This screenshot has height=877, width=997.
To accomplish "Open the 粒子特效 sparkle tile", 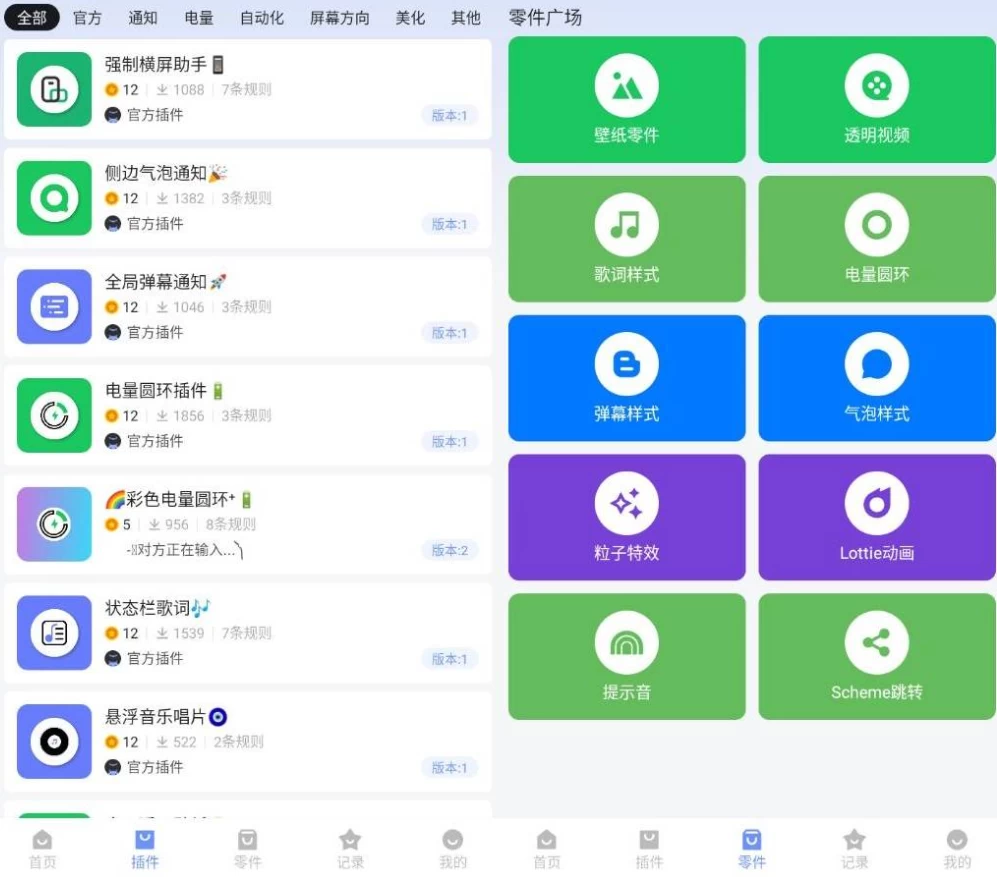I will 626,517.
